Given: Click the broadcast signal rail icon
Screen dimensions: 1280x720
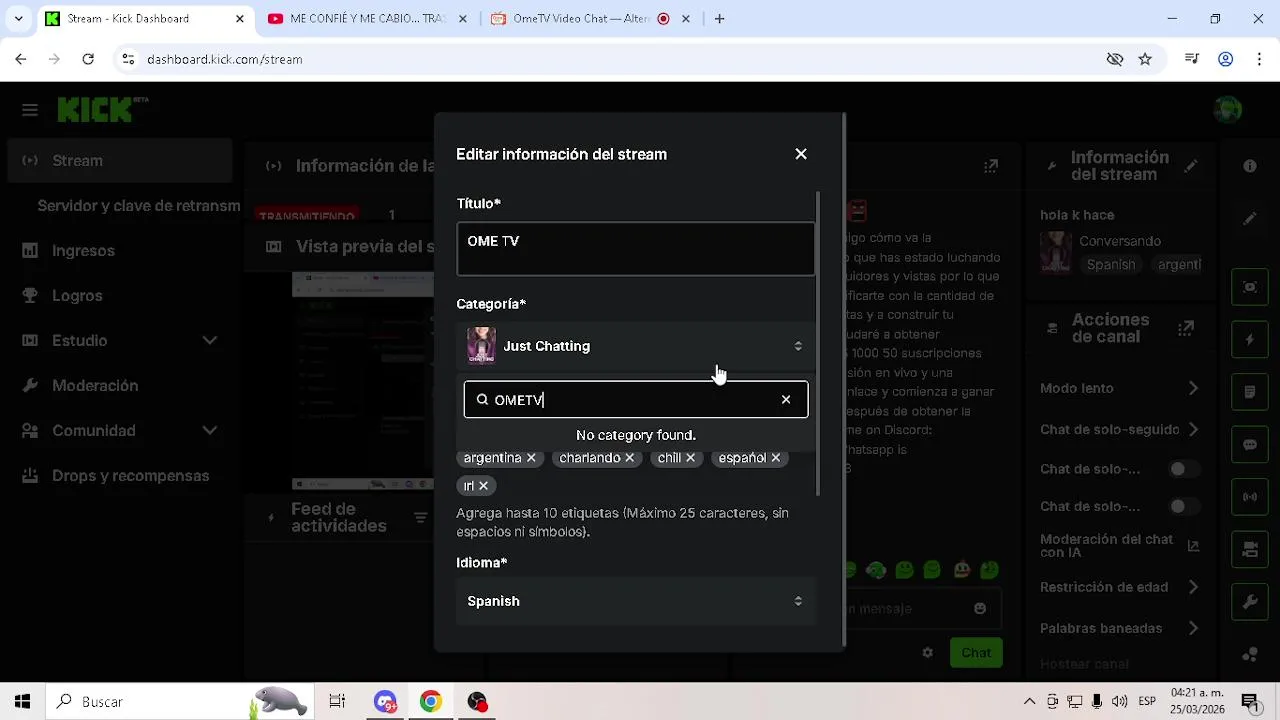Looking at the screenshot, I should (1250, 496).
